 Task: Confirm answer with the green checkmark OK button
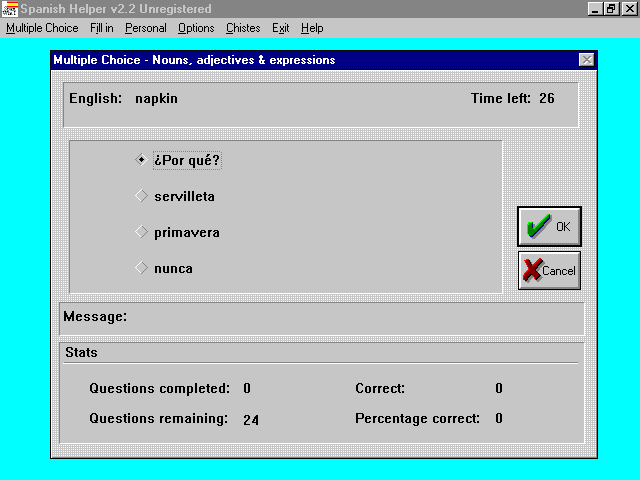coord(549,227)
